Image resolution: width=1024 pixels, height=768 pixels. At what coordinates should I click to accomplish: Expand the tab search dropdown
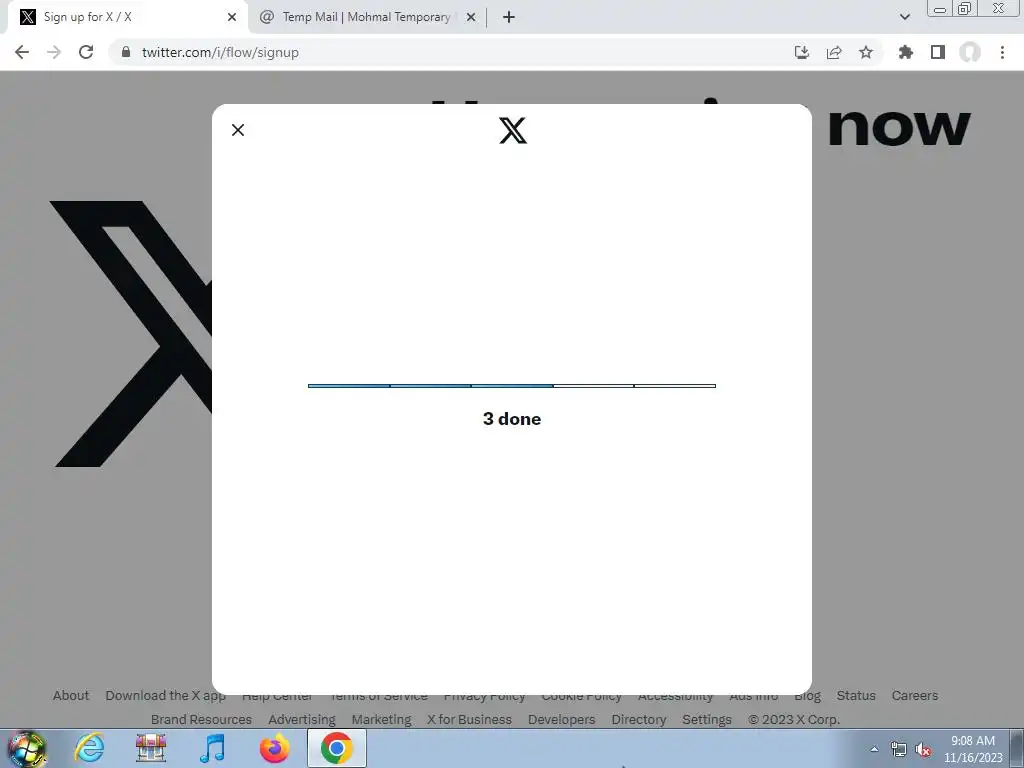tap(904, 17)
